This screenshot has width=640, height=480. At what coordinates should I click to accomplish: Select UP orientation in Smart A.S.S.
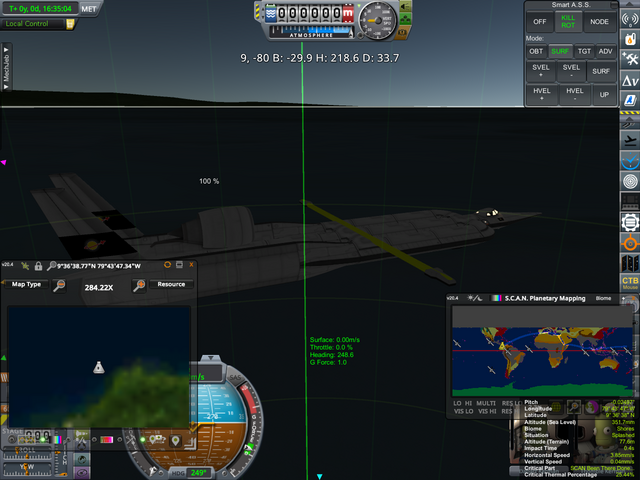coord(604,94)
